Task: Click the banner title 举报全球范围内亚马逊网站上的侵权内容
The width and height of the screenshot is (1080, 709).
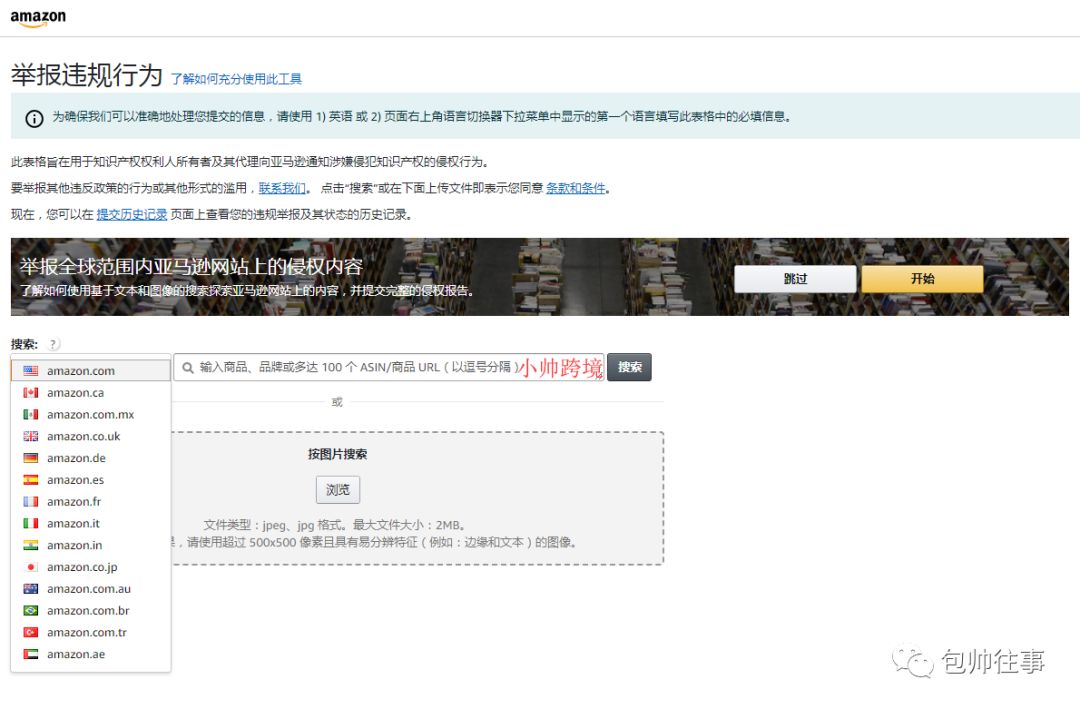Action: (x=191, y=267)
